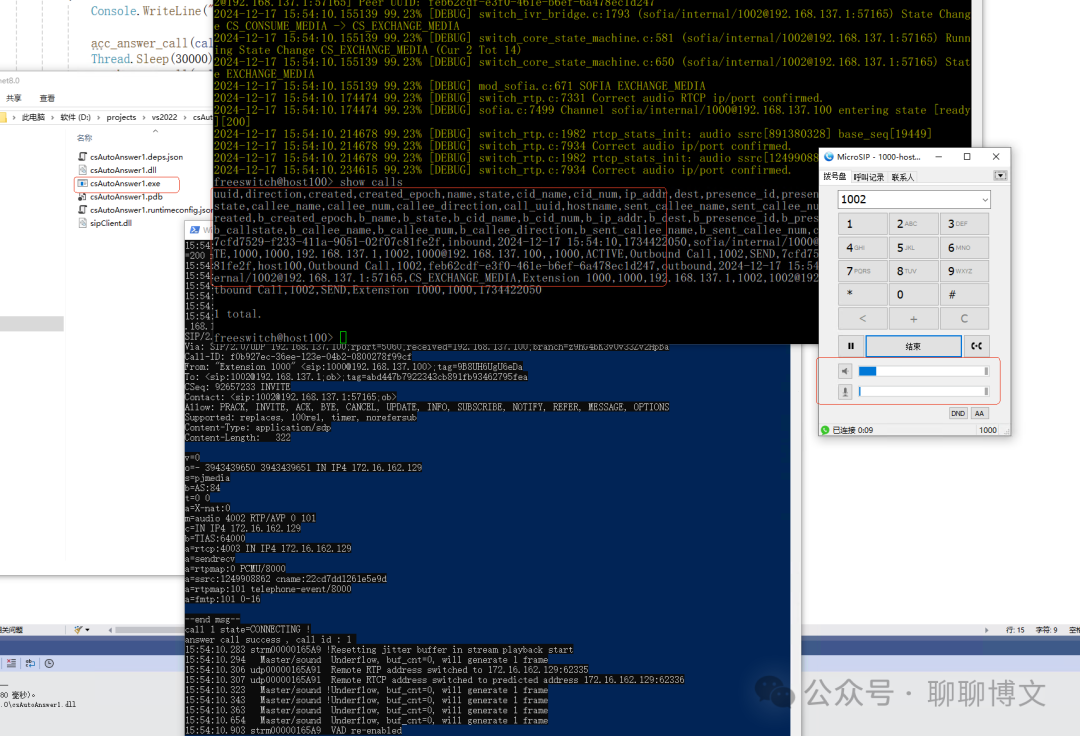Switch to the 拨号盘 tab
1080x736 pixels.
(x=835, y=177)
